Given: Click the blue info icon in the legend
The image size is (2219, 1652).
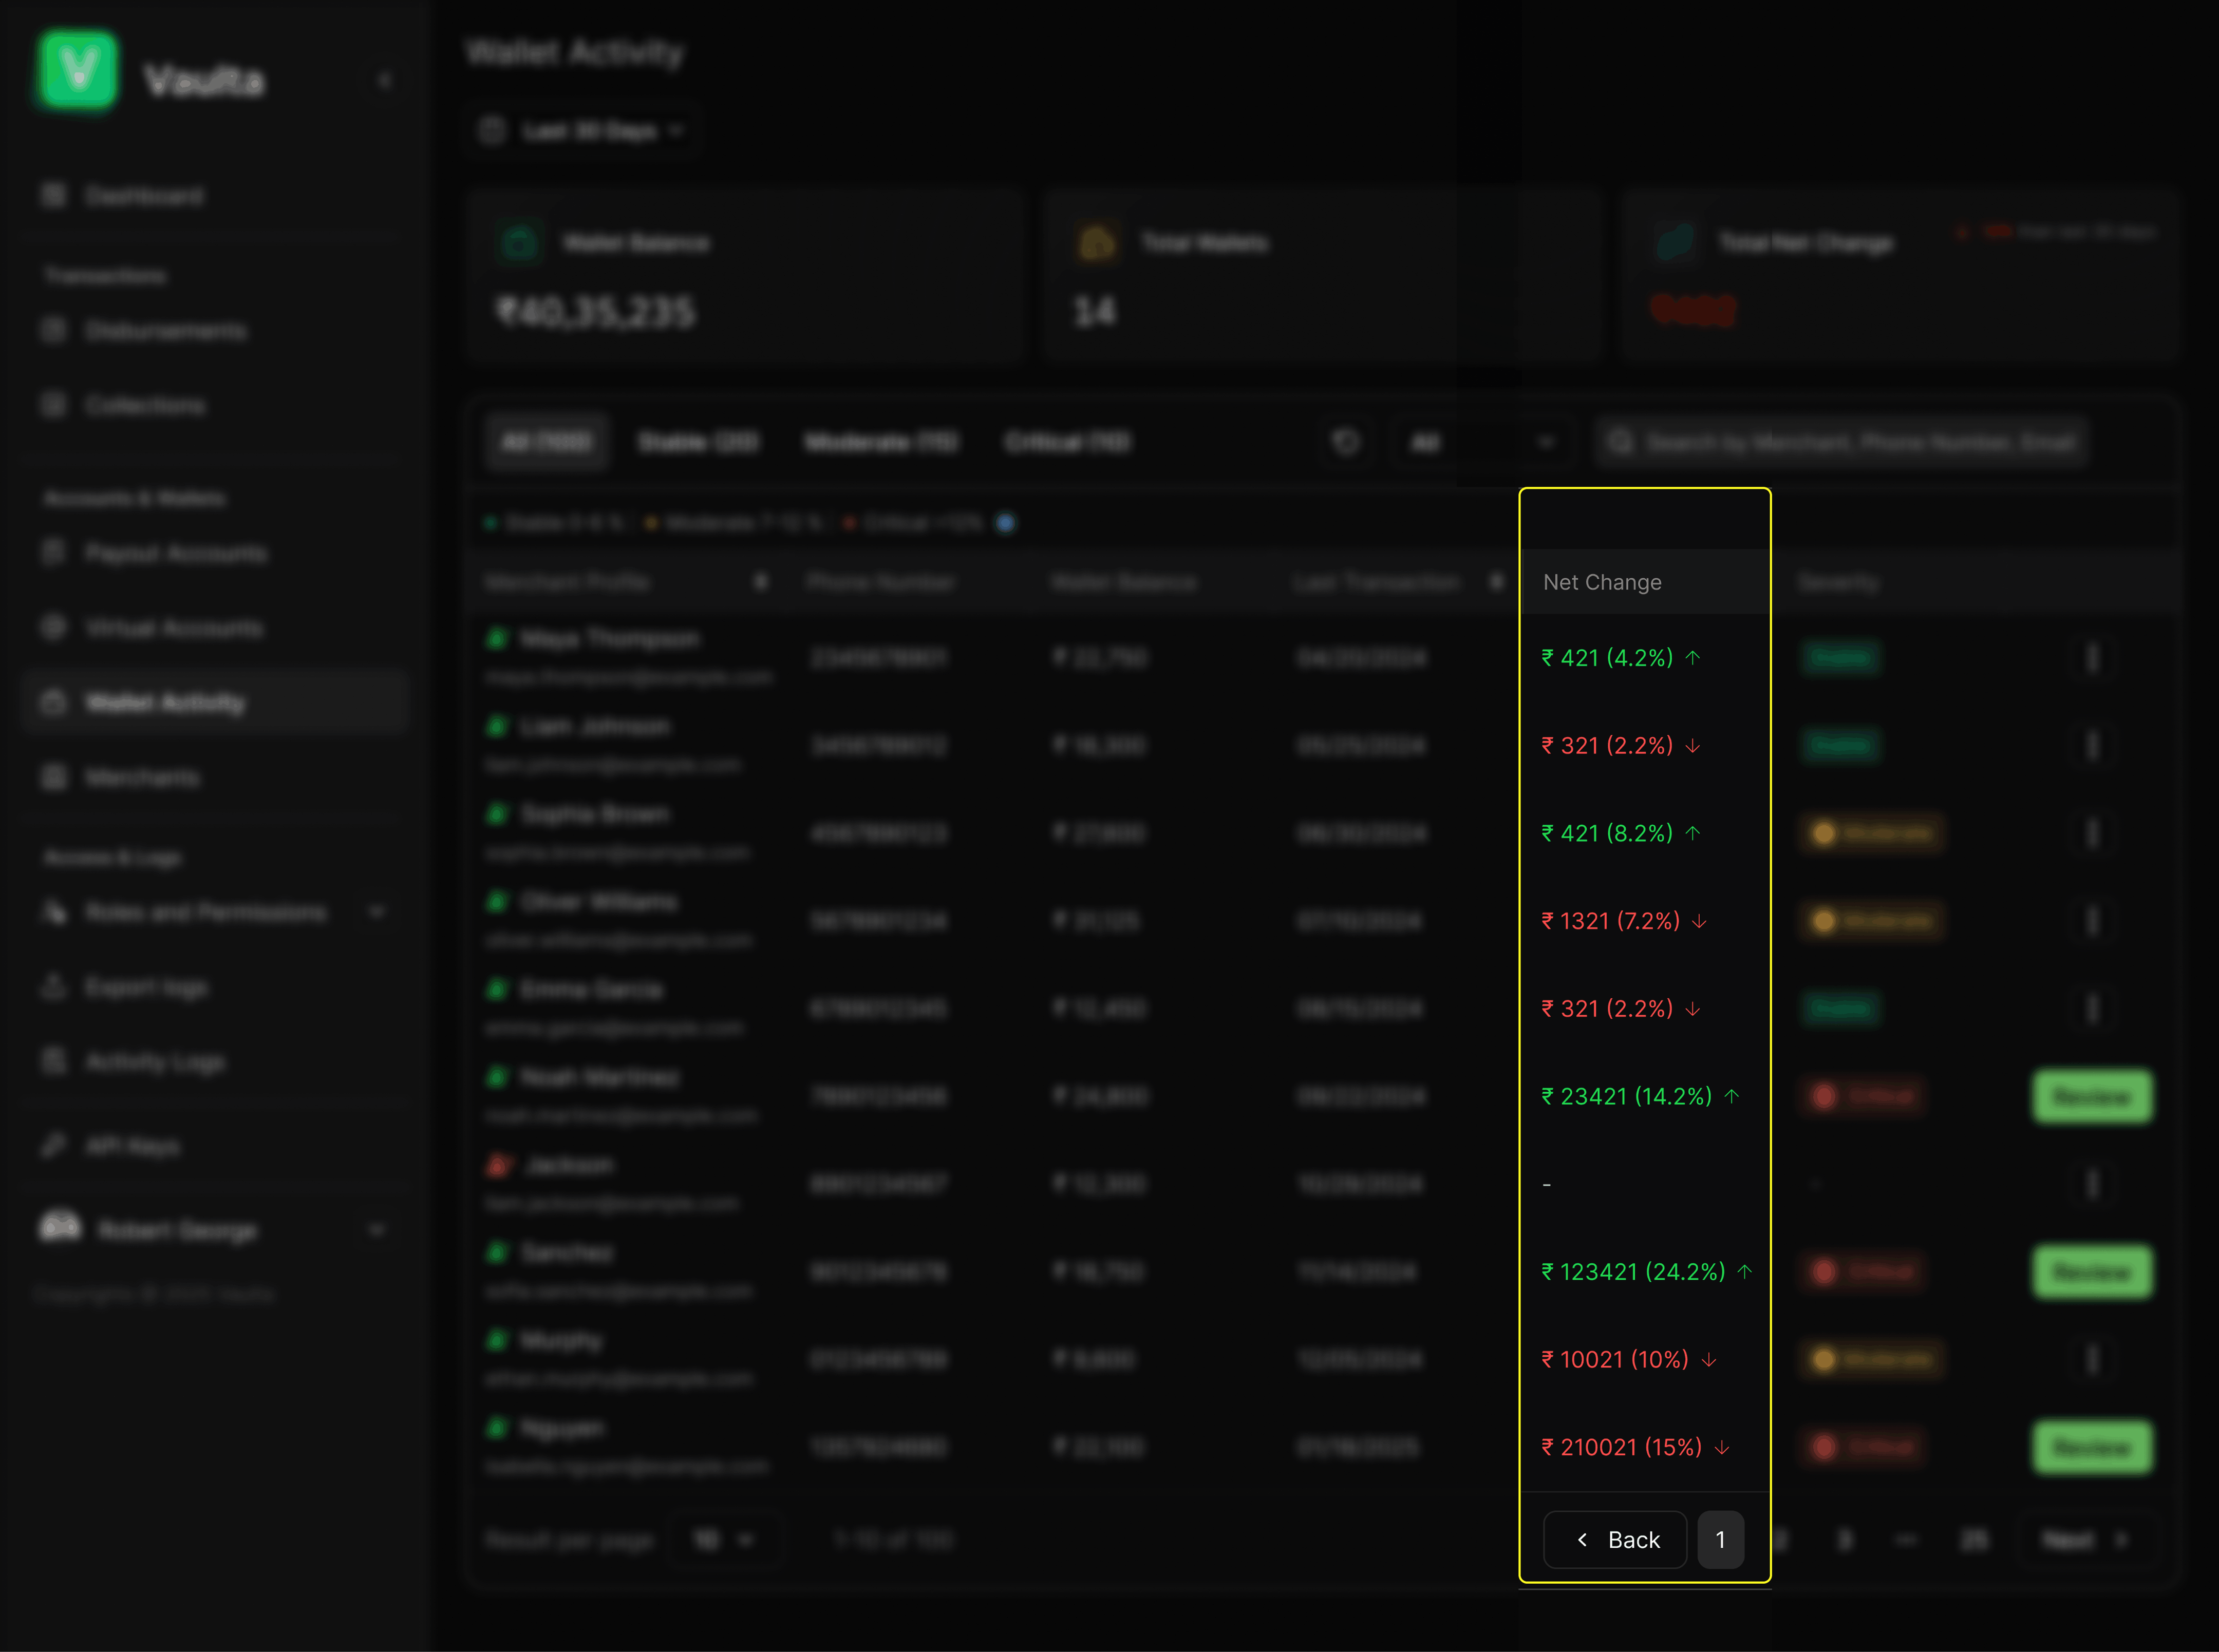Looking at the screenshot, I should 1006,522.
